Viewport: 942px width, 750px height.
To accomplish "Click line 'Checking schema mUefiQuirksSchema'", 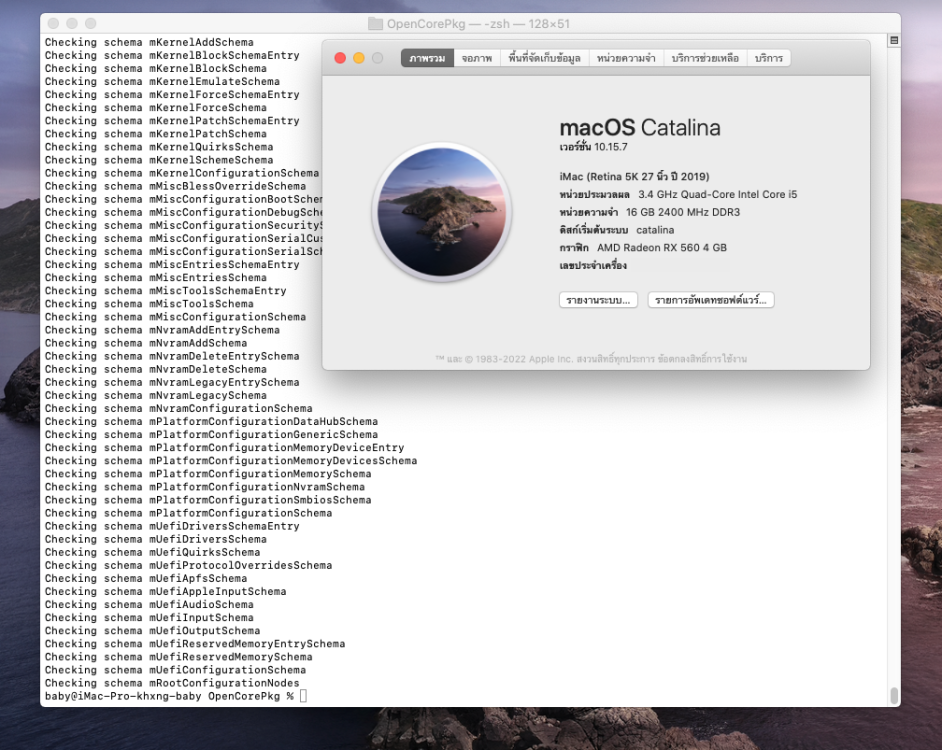I will tap(153, 552).
